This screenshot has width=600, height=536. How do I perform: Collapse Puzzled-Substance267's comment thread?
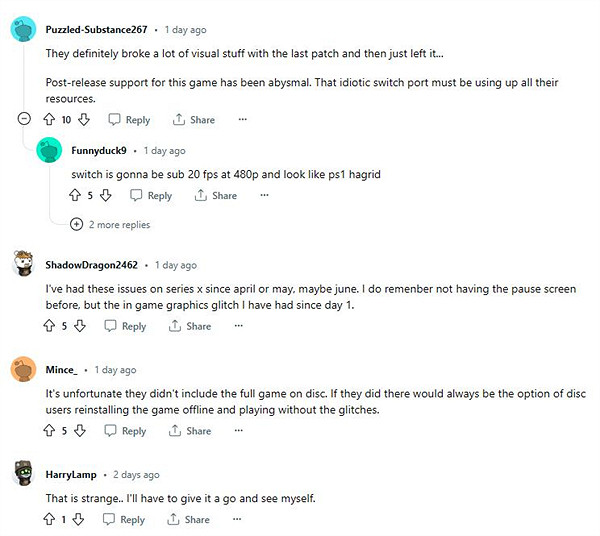tap(24, 120)
